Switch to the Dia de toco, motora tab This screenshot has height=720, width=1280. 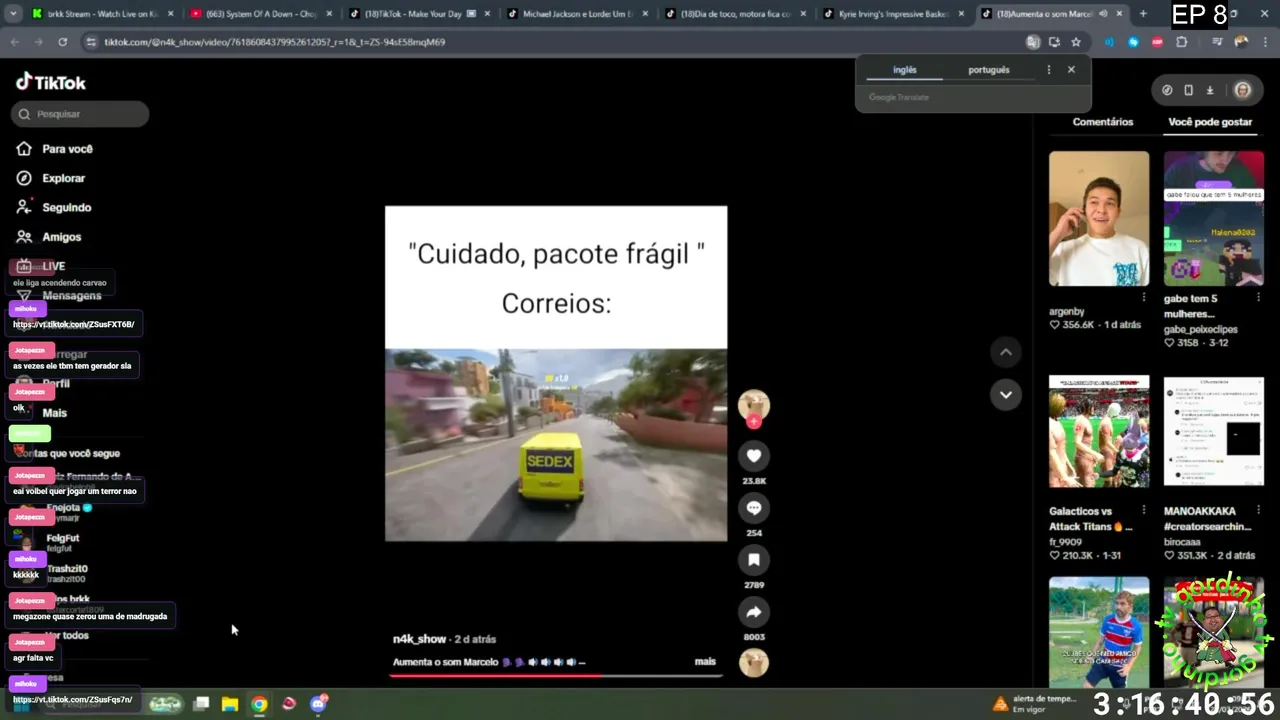tap(735, 14)
